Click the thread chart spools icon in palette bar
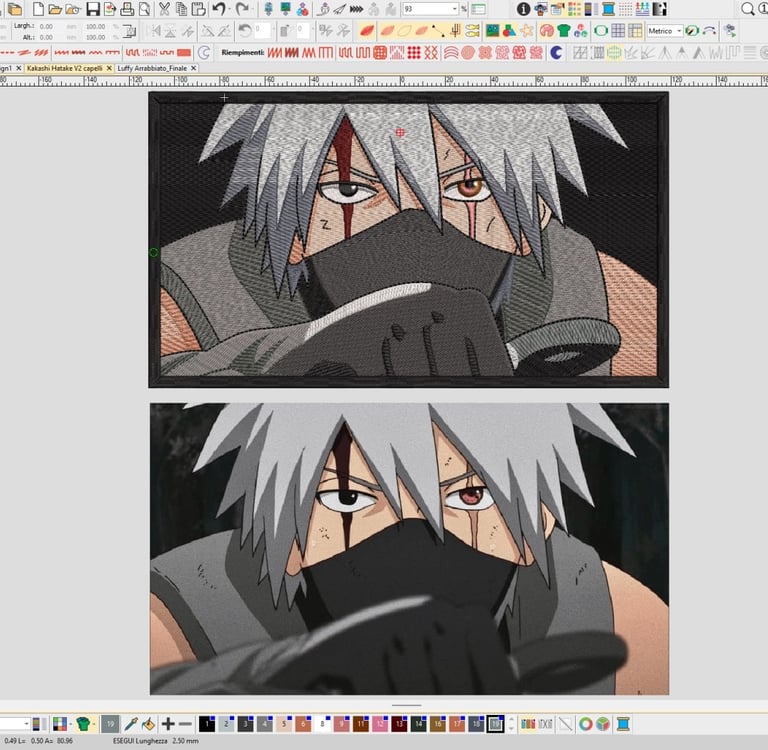The width and height of the screenshot is (768, 750). point(528,724)
